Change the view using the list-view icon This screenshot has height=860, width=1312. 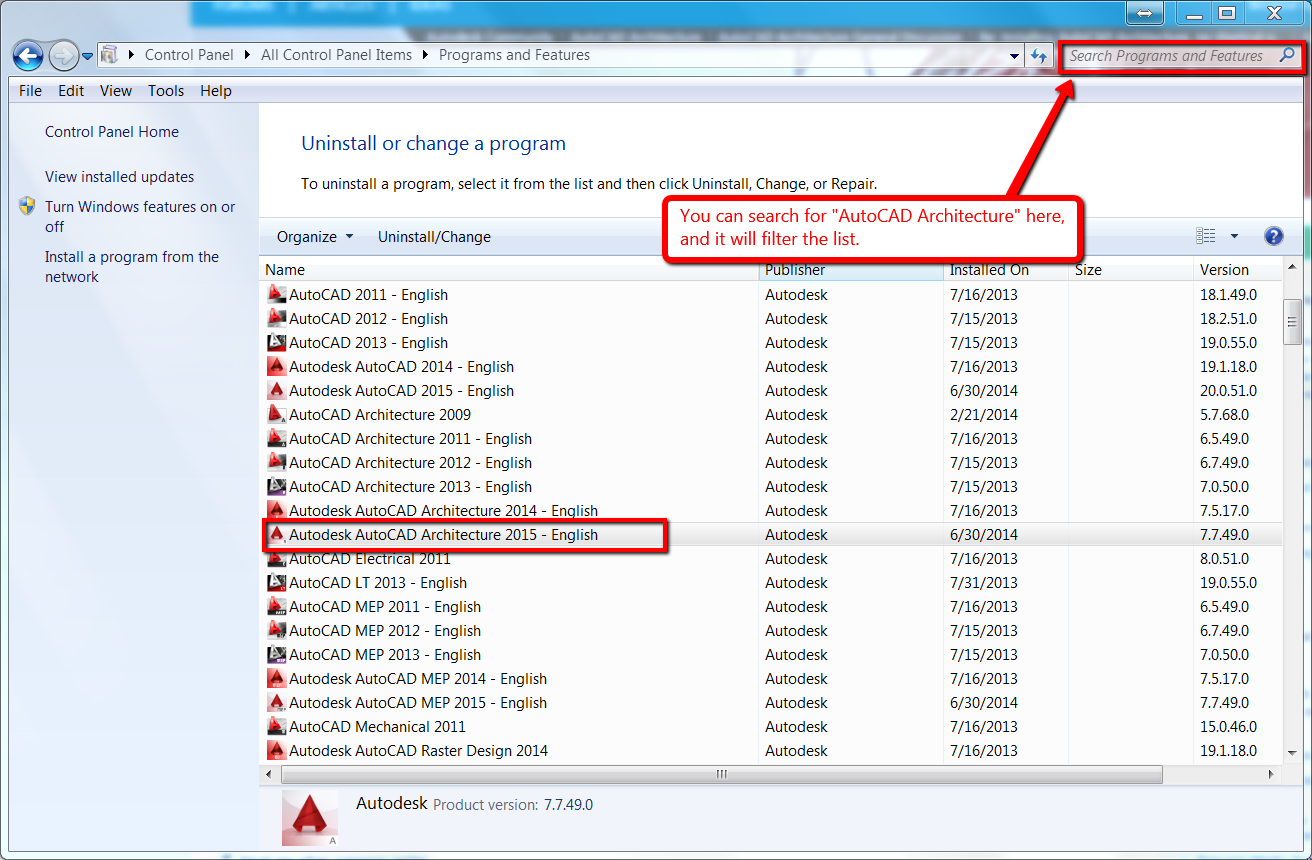tap(1207, 235)
